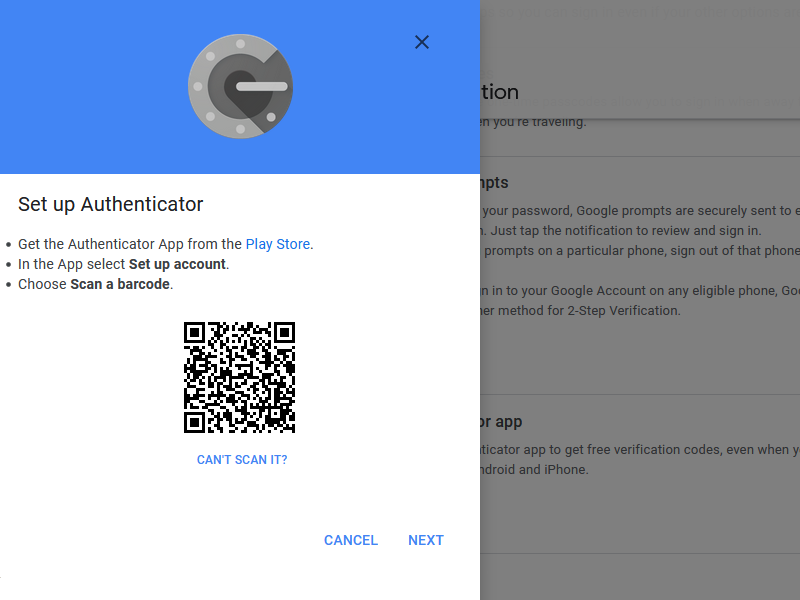
Task: Click the CAN'T SCAN IT? link
Action: click(242, 460)
